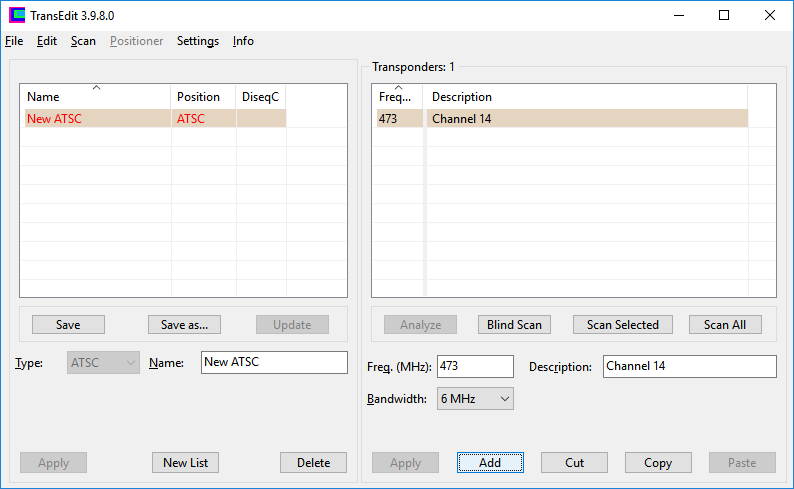The image size is (794, 489).
Task: Select the New ATSC list entry
Action: 95,119
